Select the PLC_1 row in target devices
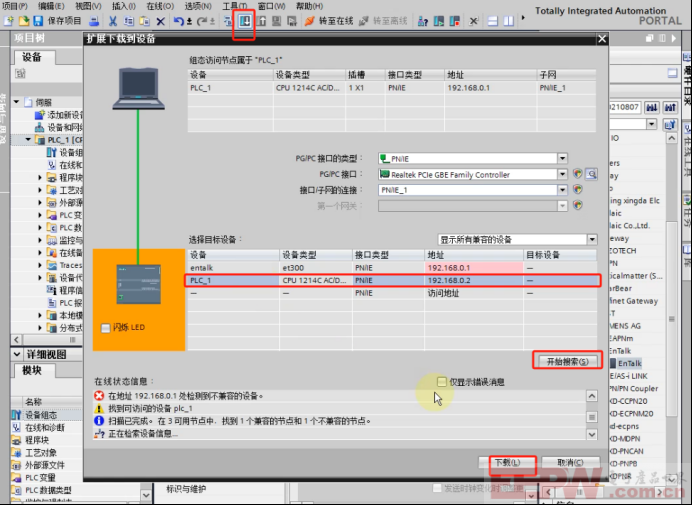Image resolution: width=692 pixels, height=505 pixels. pyautogui.click(x=393, y=280)
